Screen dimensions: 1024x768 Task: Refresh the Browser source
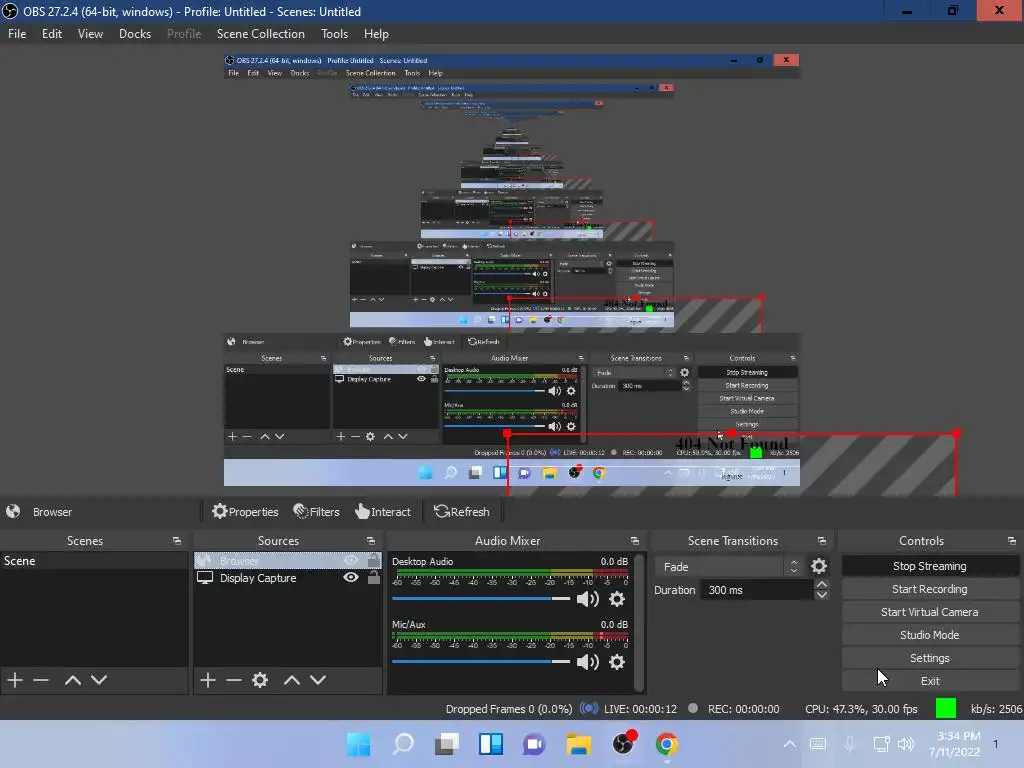(x=462, y=511)
